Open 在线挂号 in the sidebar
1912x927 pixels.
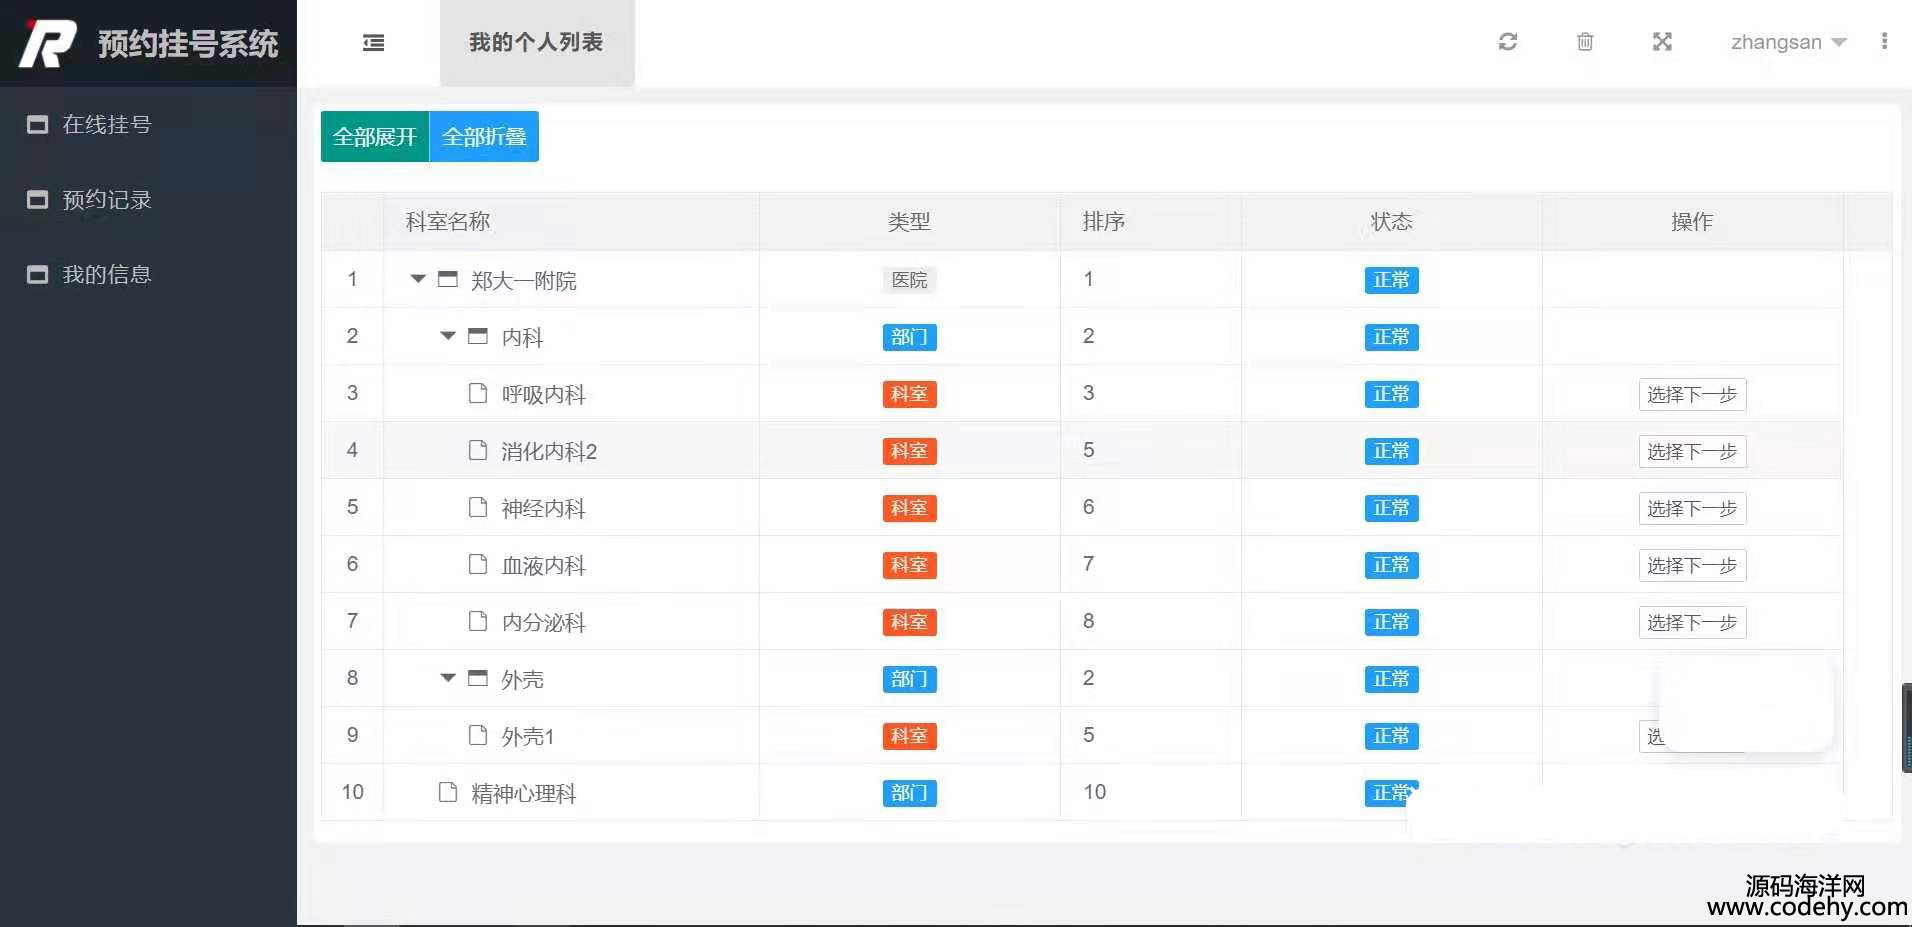click(x=106, y=125)
